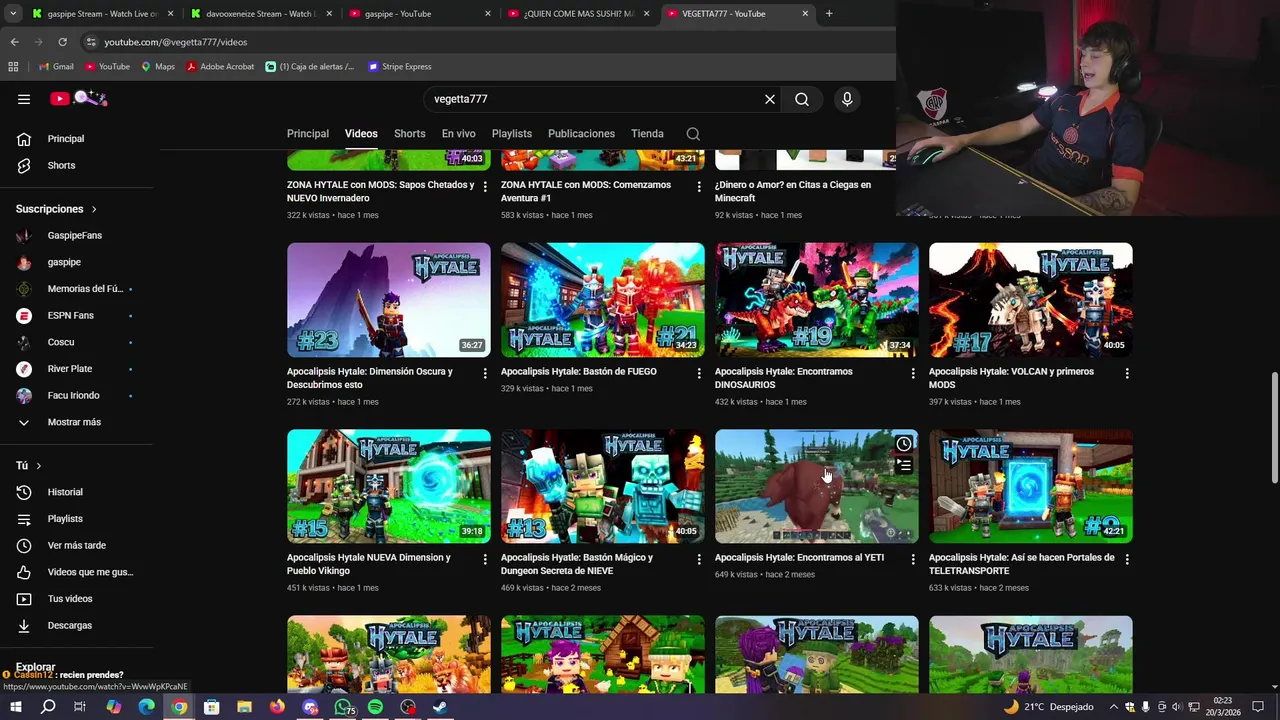Open Gmail bookmark

click(56, 67)
